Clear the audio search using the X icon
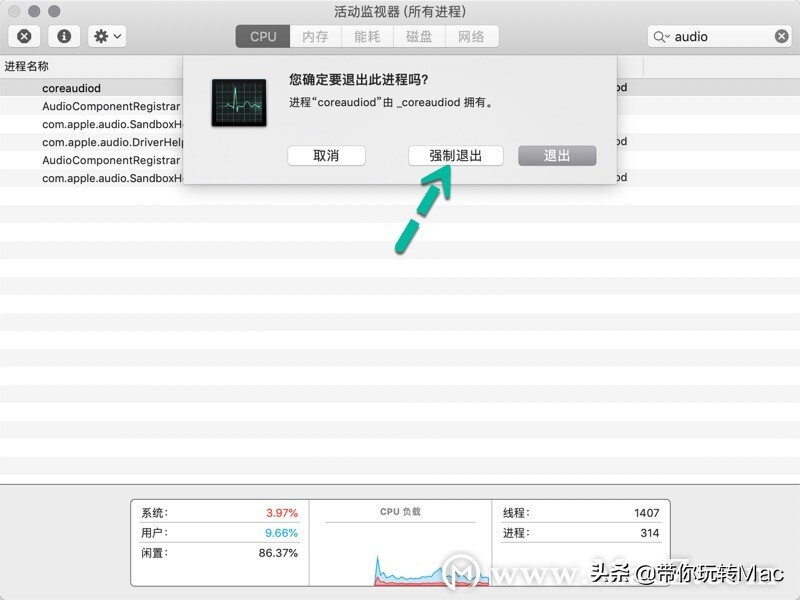This screenshot has height=600, width=800. pos(783,36)
